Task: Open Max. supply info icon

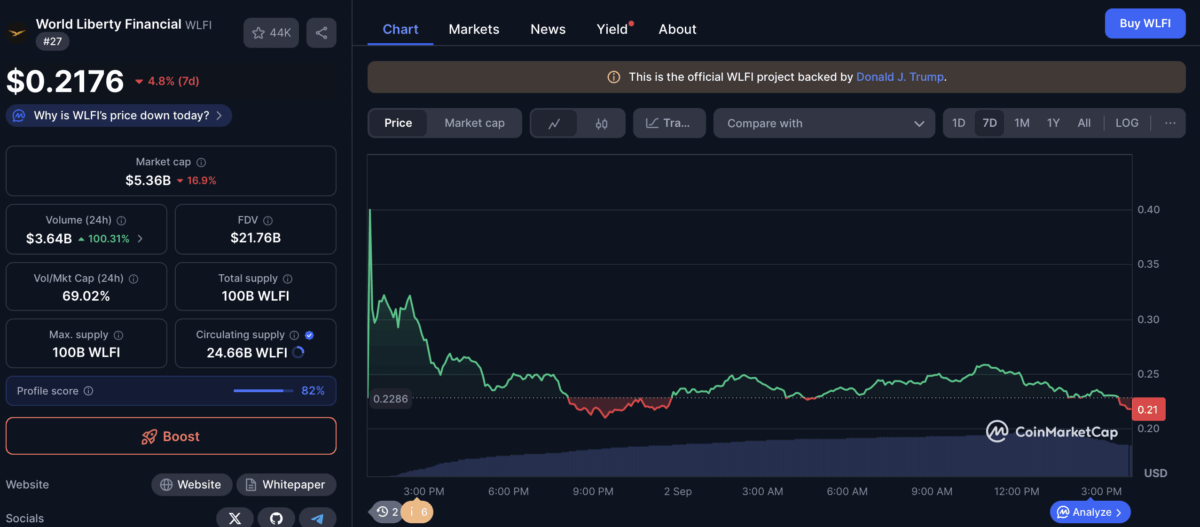Action: 118,336
